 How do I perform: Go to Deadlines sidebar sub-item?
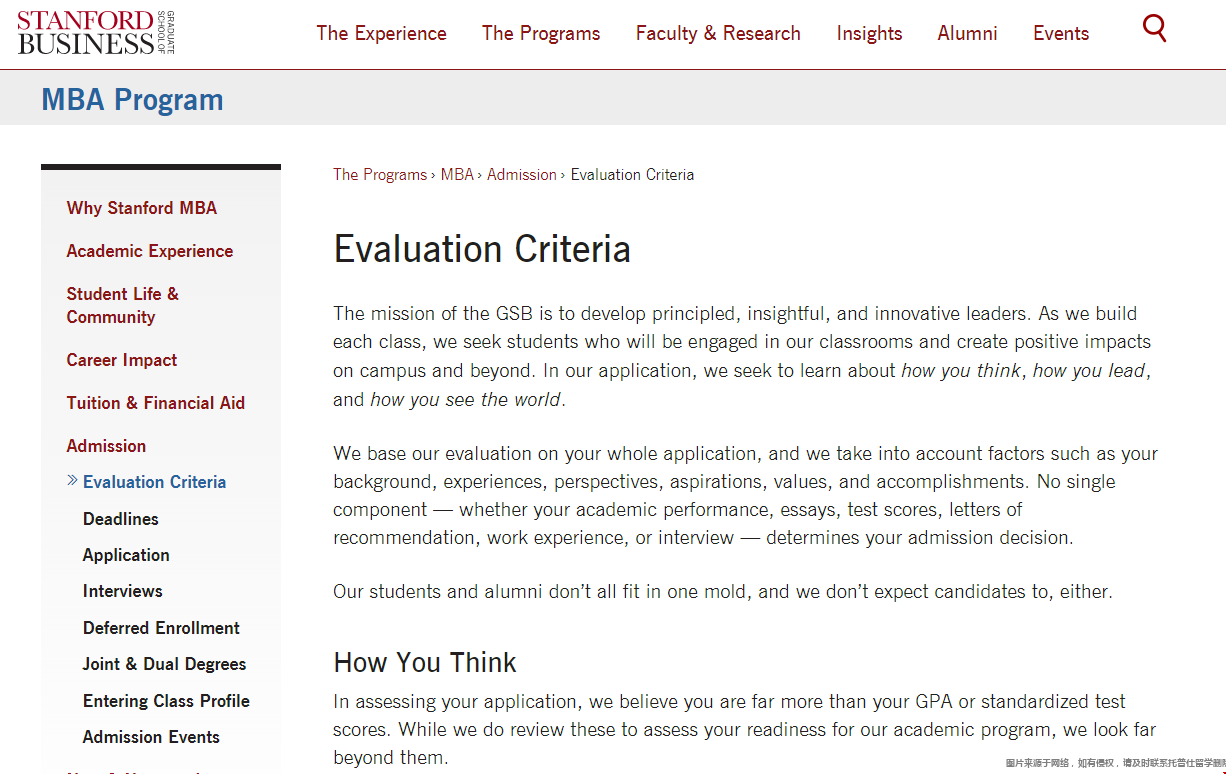tap(121, 519)
